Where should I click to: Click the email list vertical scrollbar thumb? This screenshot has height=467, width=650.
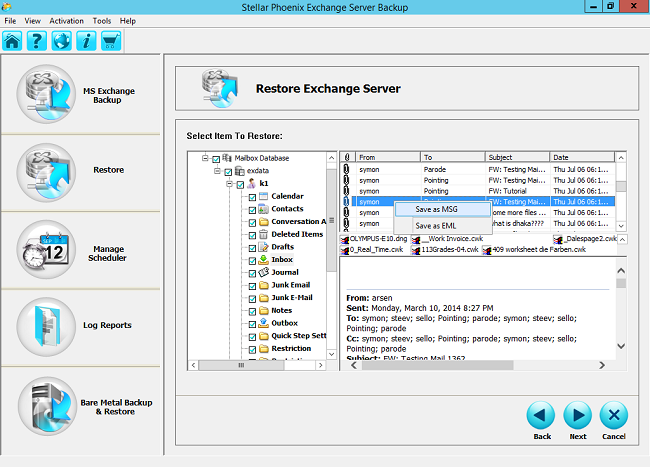[x=621, y=186]
